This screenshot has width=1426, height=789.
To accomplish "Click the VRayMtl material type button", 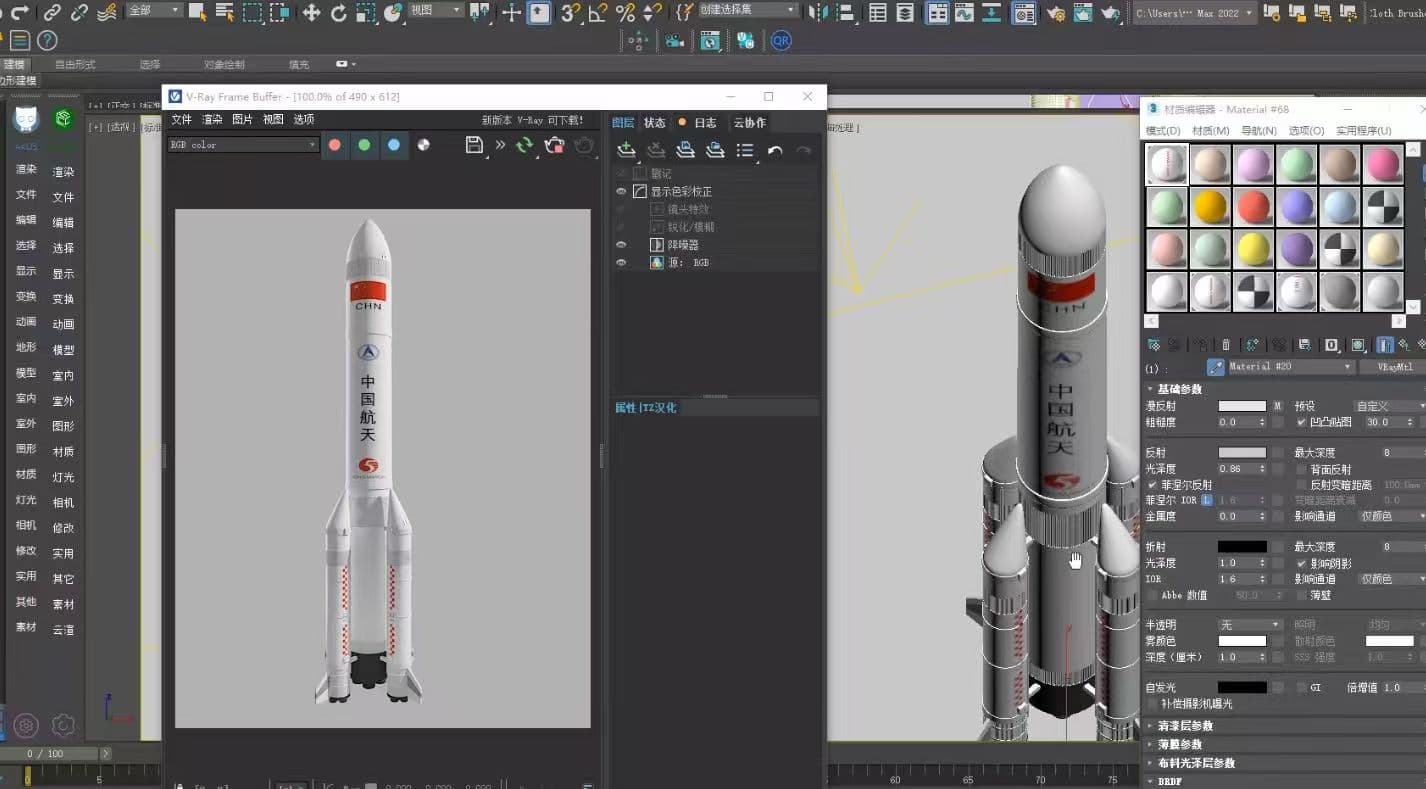I will [x=1393, y=367].
